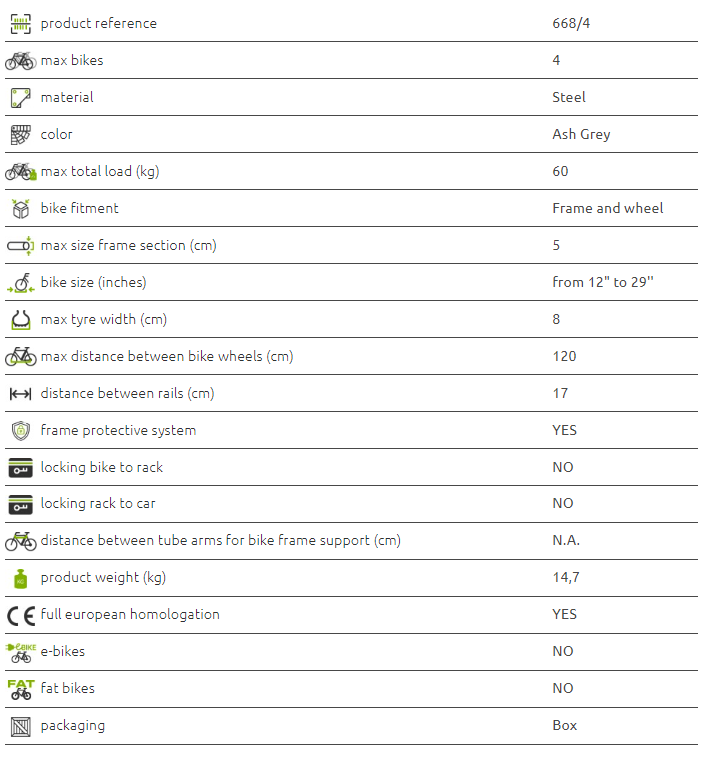Screen dimensions: 710x757
Task: Click the max total load icon
Action: coord(20,171)
